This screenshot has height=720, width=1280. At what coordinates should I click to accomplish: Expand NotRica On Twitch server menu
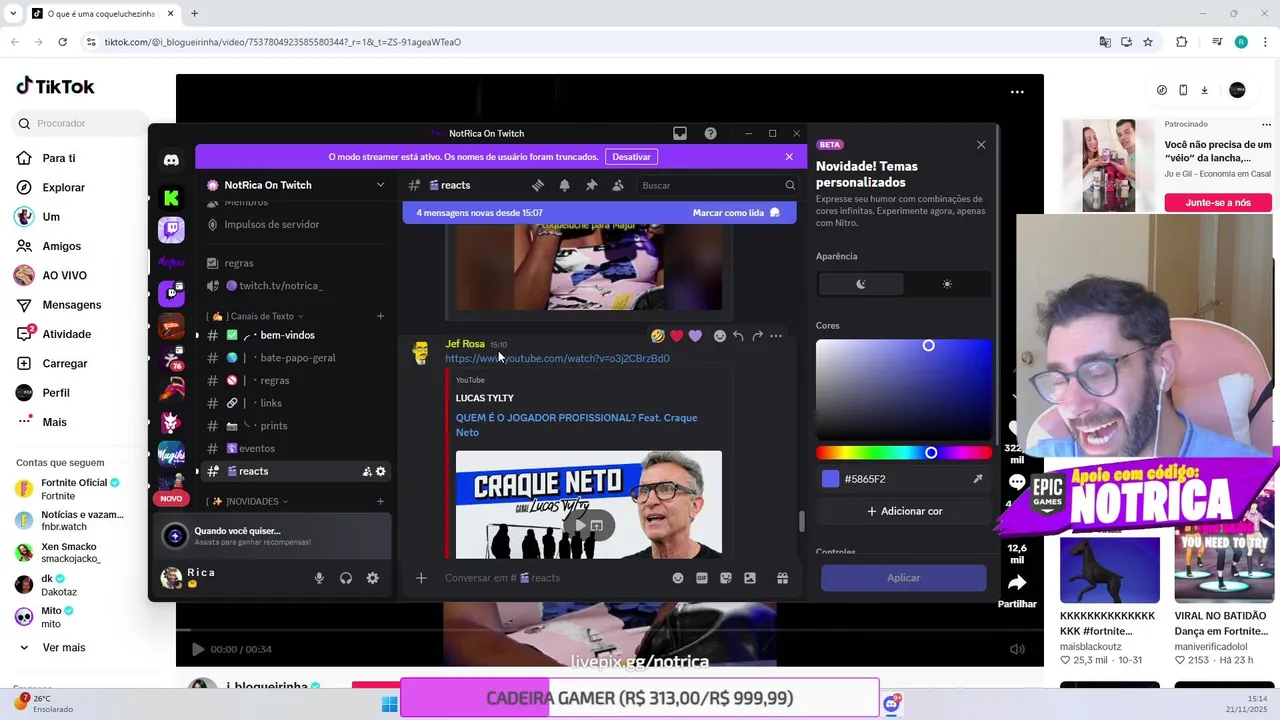coord(380,185)
